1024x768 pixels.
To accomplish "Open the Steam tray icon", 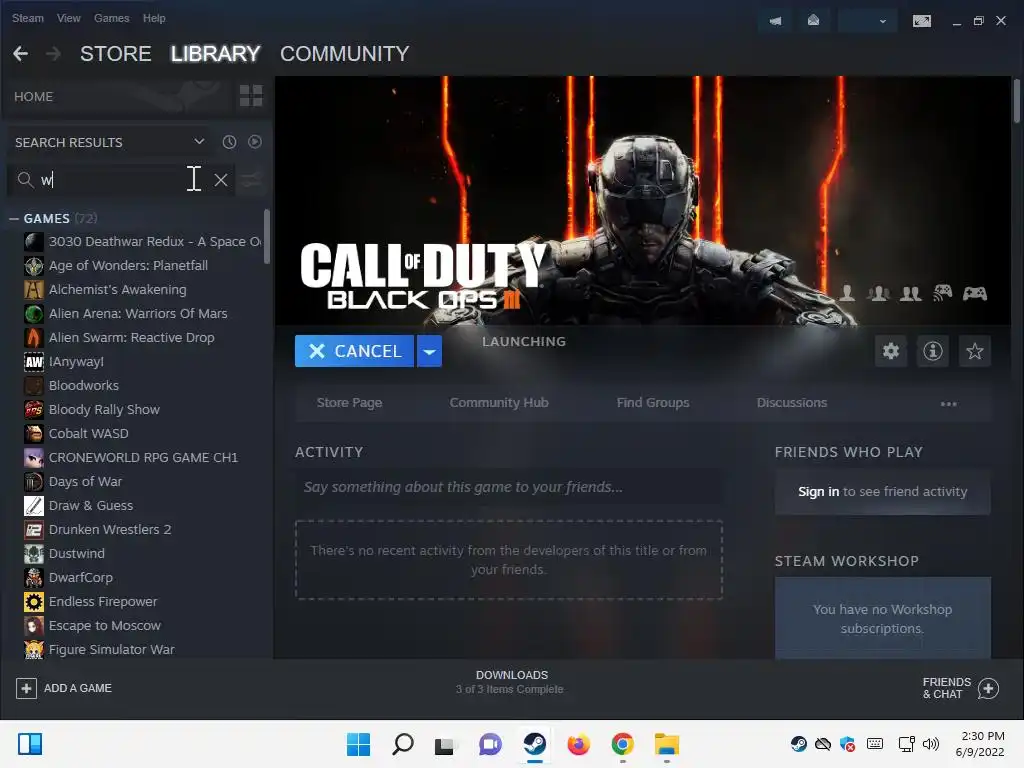I will [798, 744].
